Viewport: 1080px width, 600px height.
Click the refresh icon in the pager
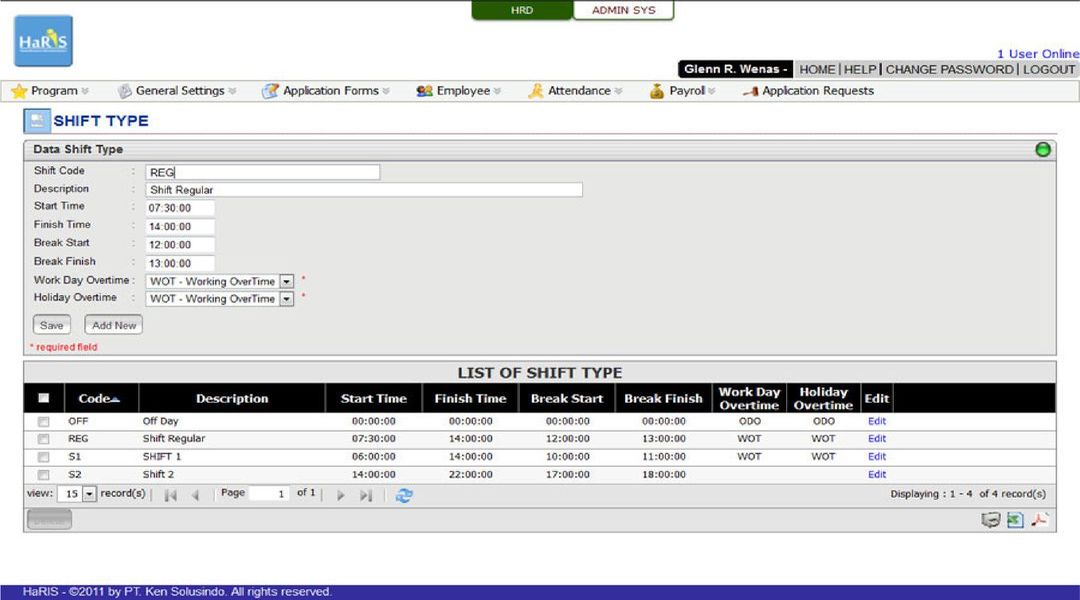(404, 495)
